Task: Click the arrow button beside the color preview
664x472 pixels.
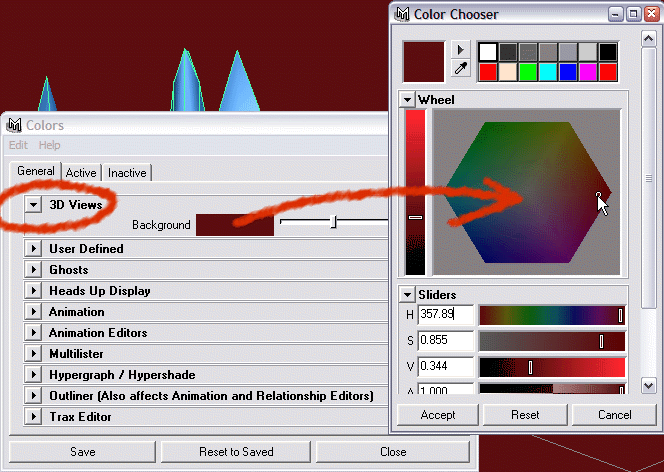Action: 461,49
